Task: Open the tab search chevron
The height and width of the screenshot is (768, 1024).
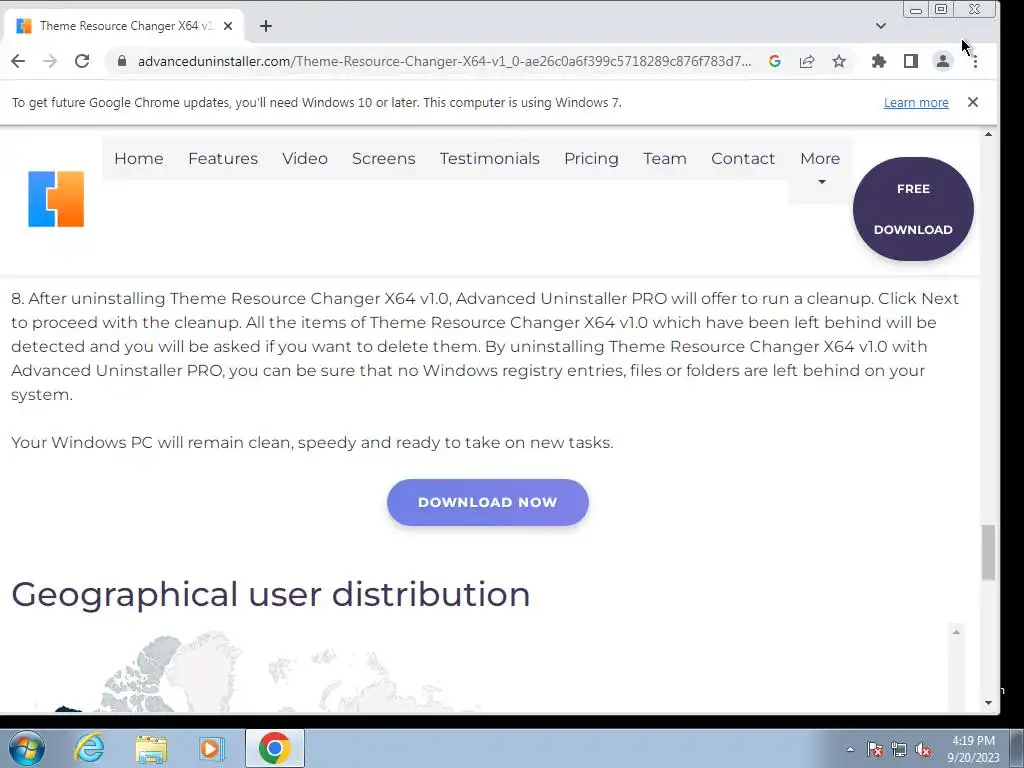Action: point(881,26)
